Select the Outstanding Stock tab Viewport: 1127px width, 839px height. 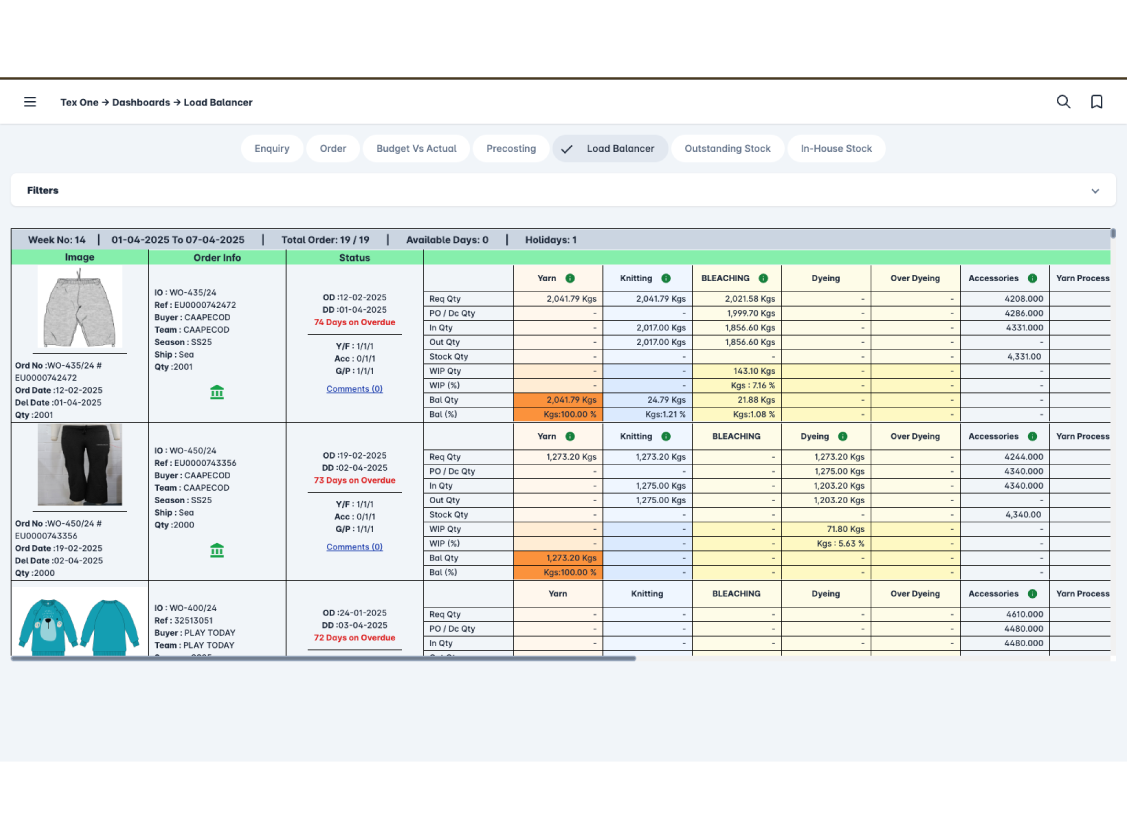[727, 149]
